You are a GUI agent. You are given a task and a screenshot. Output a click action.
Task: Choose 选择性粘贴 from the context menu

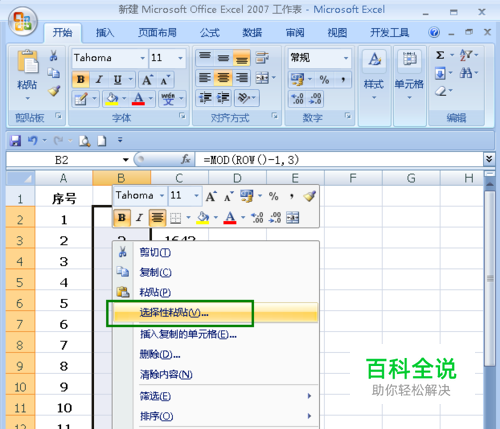click(x=216, y=313)
